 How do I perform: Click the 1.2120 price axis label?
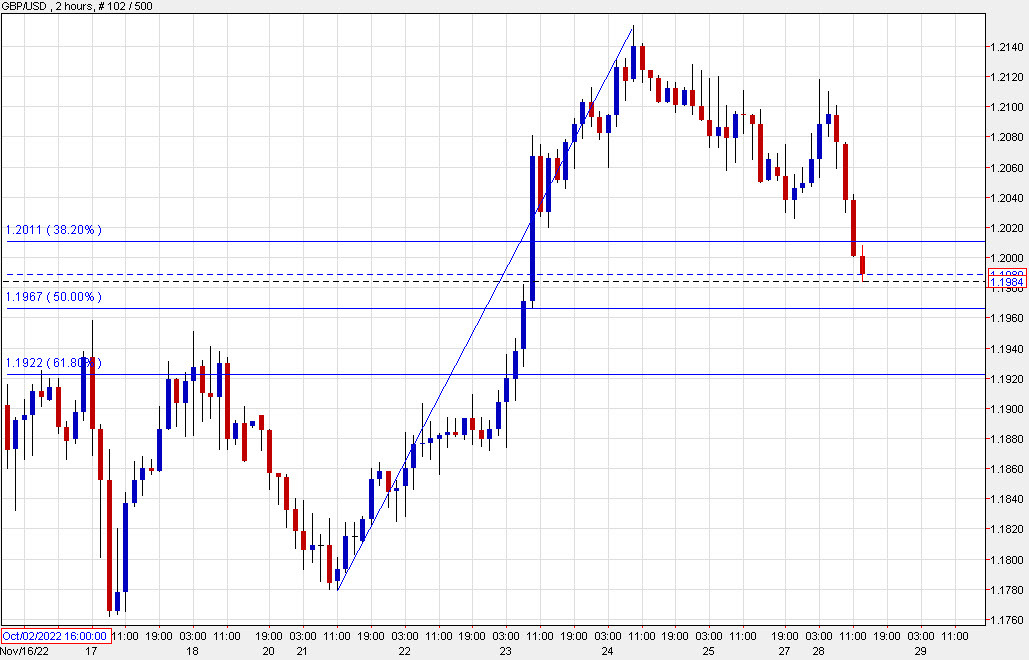coord(1007,77)
